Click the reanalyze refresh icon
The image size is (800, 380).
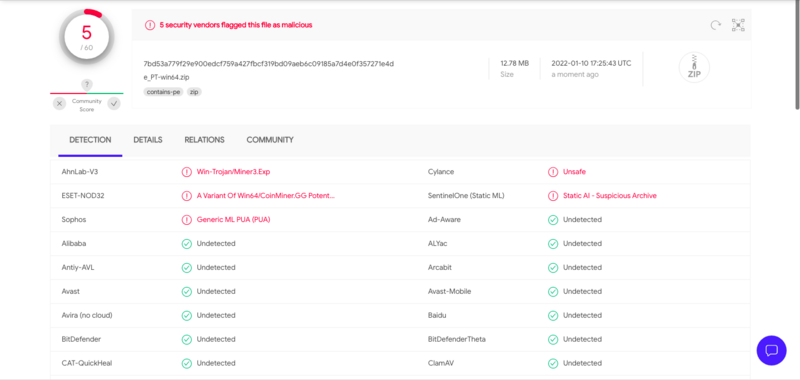tap(716, 25)
